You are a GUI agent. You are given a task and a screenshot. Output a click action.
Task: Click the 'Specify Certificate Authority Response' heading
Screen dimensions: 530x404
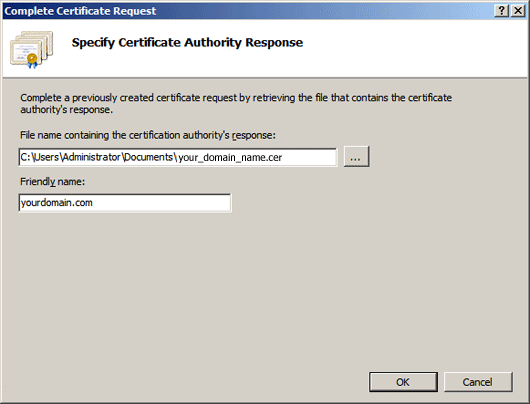click(187, 43)
